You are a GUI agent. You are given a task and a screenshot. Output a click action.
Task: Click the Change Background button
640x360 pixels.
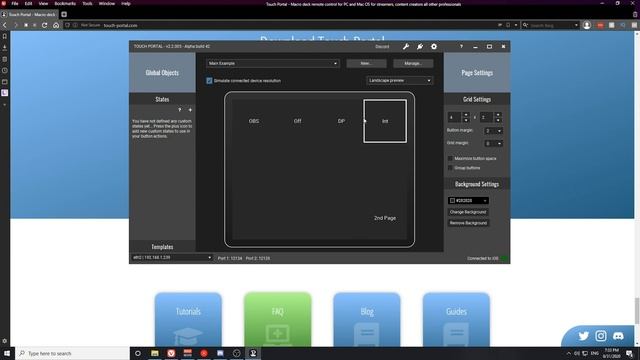468,212
